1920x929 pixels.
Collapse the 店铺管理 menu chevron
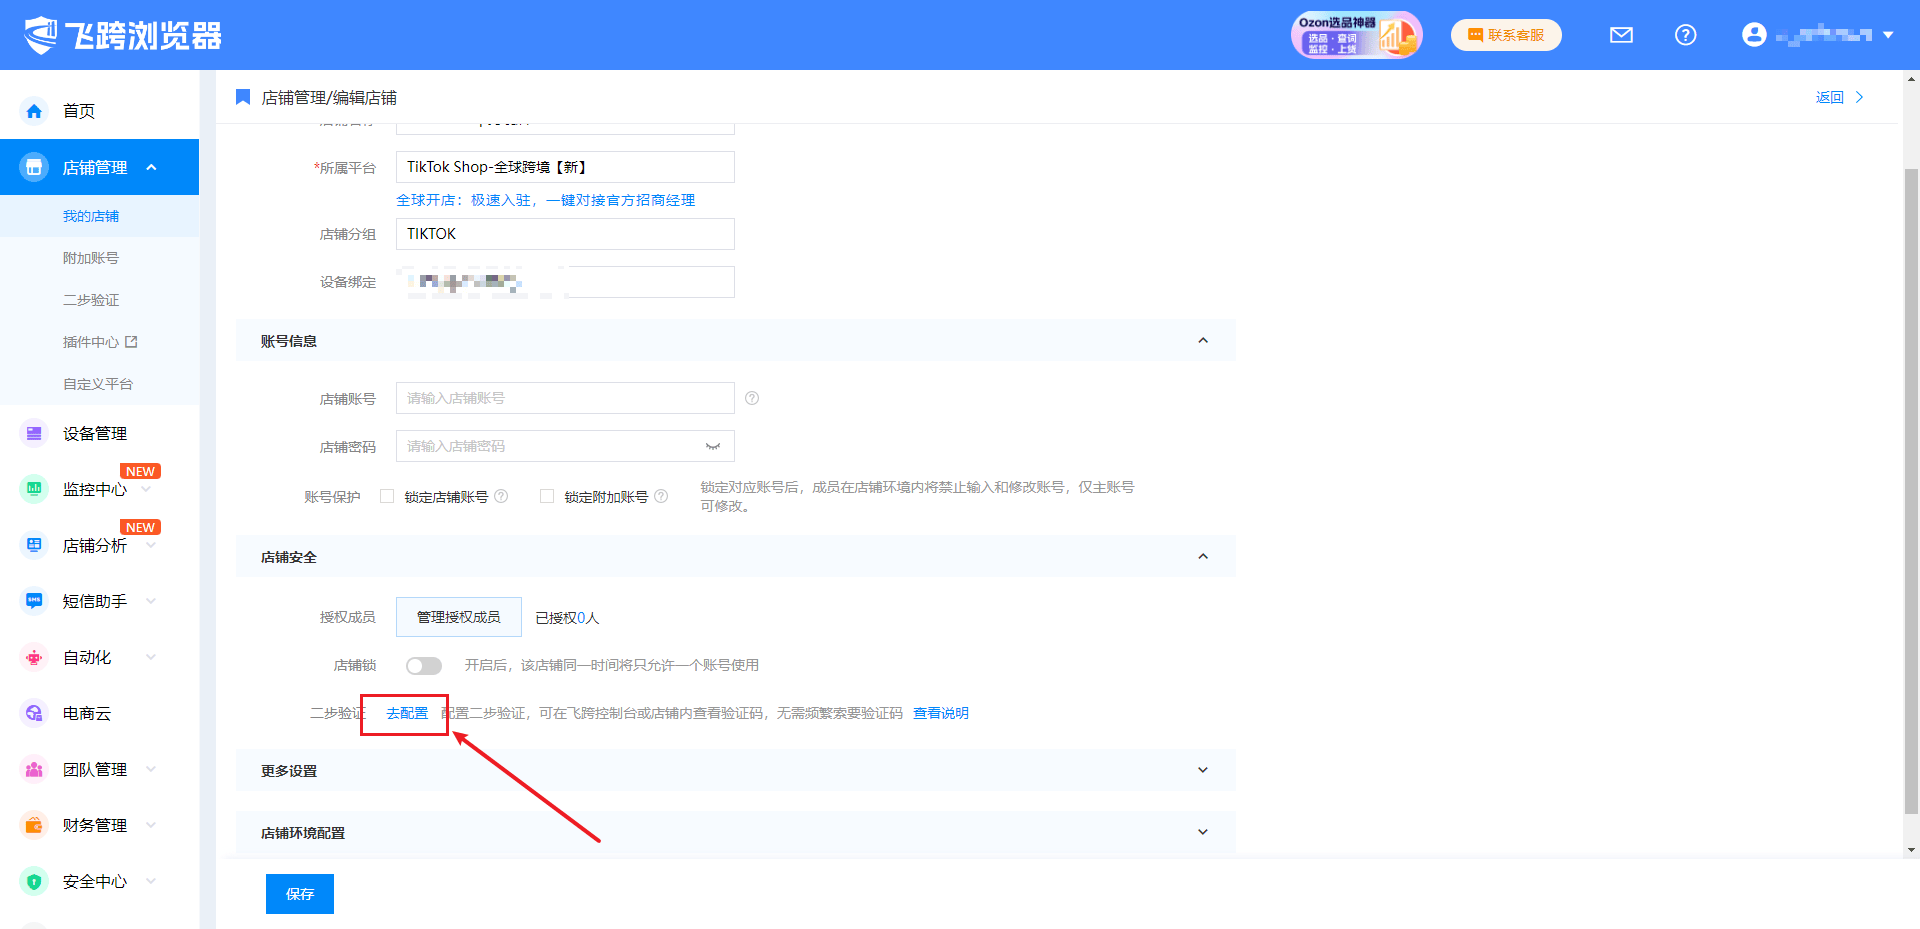pos(152,167)
